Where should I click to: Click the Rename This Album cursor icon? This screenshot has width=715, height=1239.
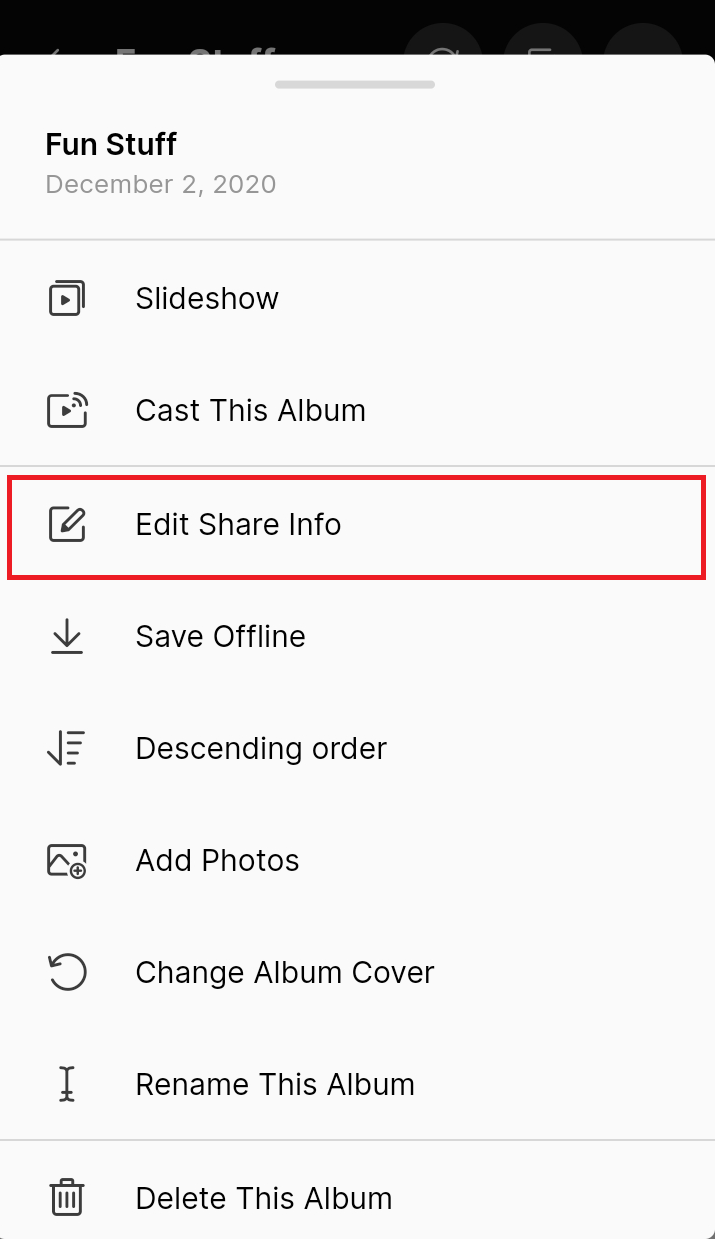67,1084
